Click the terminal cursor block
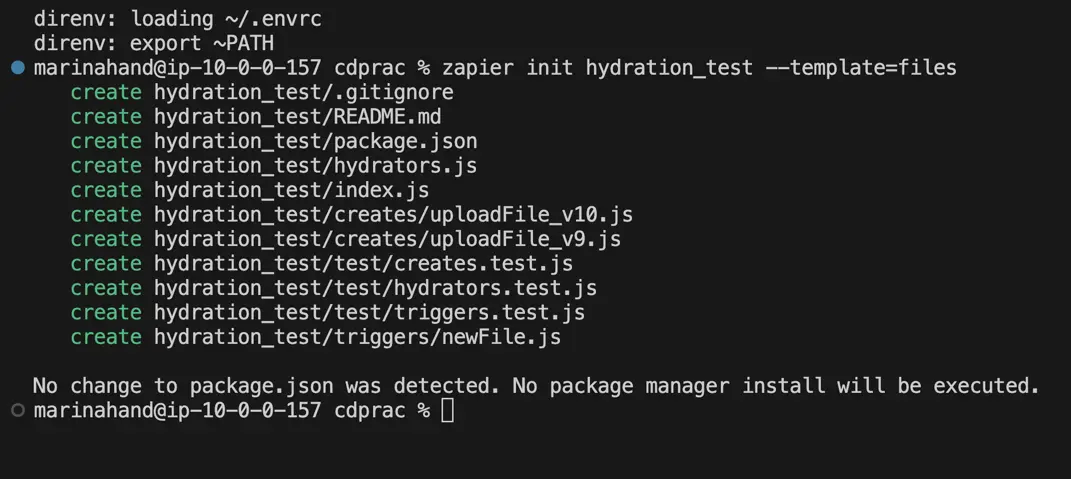1071x479 pixels. click(447, 410)
